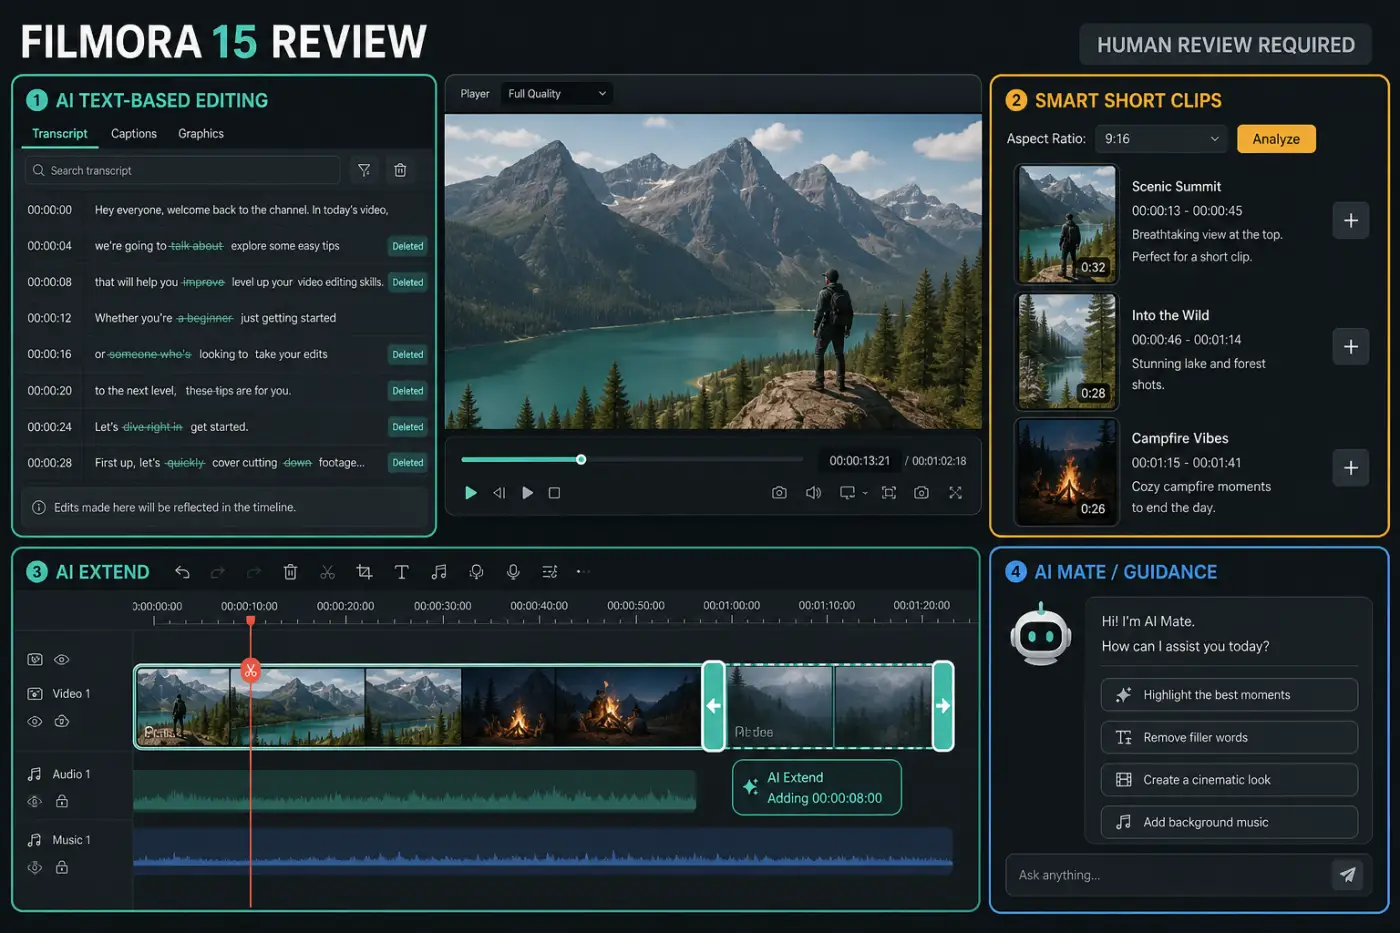This screenshot has width=1400, height=933.
Task: Add Into the Wild clip with plus button
Action: point(1350,347)
